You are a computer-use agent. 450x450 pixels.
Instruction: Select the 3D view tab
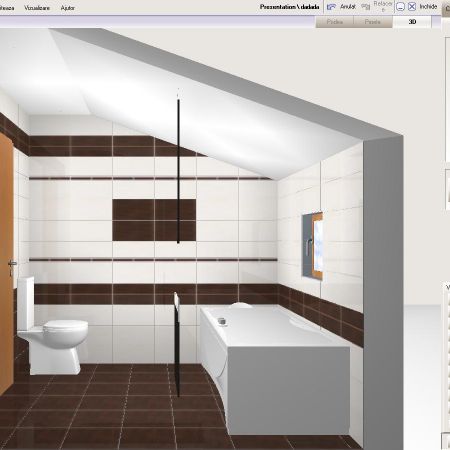coord(412,22)
